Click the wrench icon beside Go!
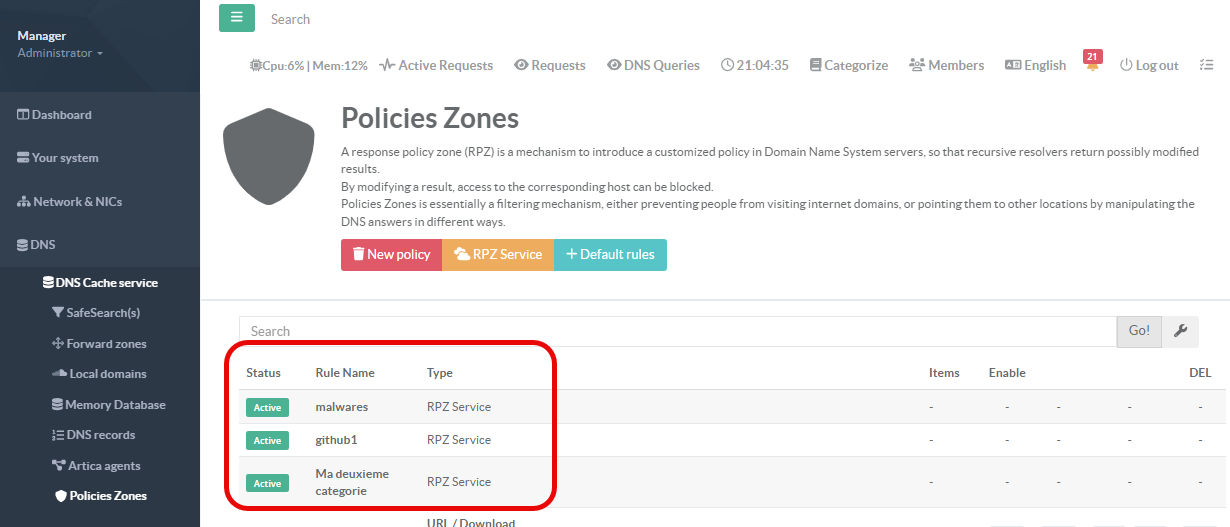The width and height of the screenshot is (1230, 527). click(1180, 331)
